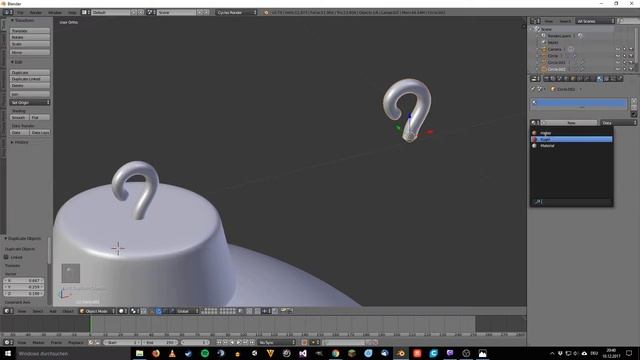Screen dimensions: 640x360
Task: Click the Start frame field
Action: [122, 342]
